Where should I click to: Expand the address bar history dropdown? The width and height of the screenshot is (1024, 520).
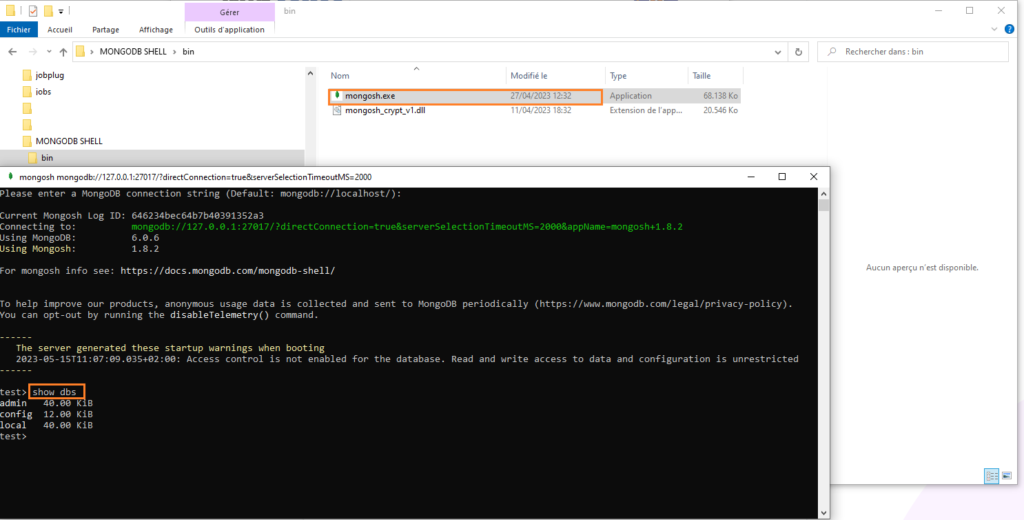click(x=778, y=52)
